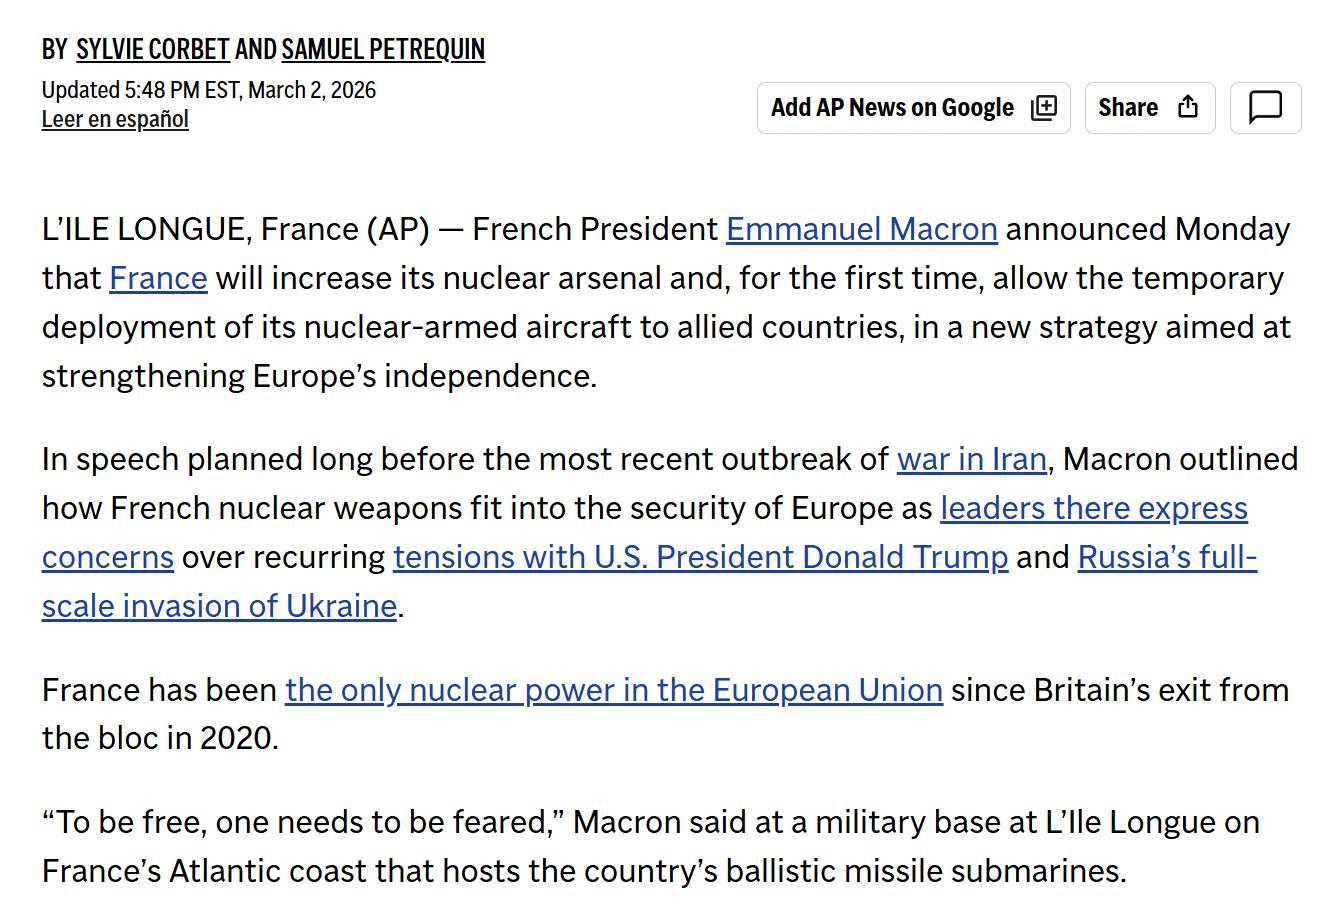The image size is (1335, 924).
Task: Open only nuclear power in European Union link
Action: click(613, 690)
